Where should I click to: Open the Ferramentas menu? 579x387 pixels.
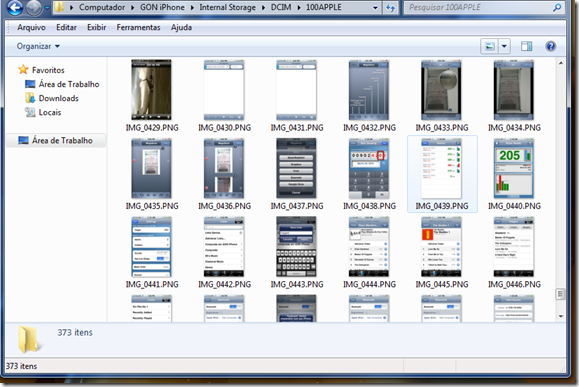tap(138, 27)
